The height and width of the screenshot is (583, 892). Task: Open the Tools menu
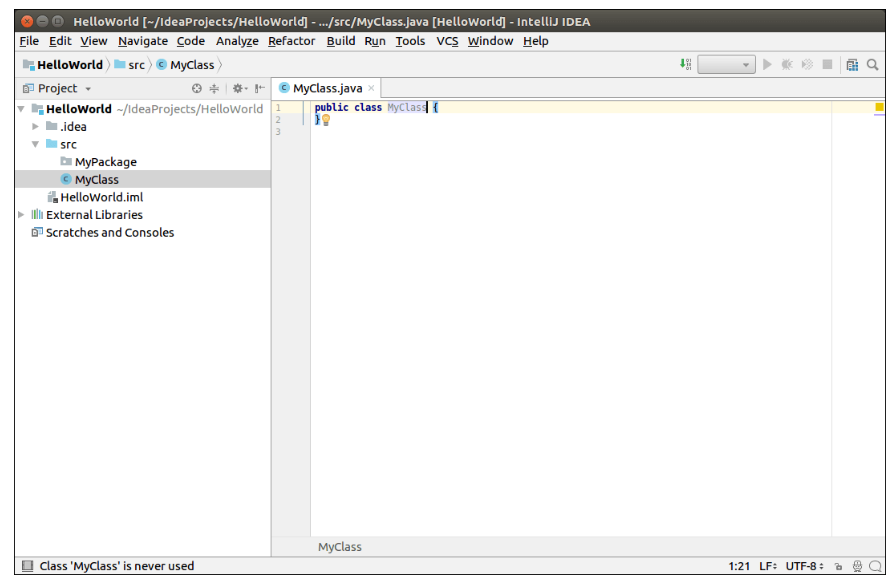[x=410, y=41]
